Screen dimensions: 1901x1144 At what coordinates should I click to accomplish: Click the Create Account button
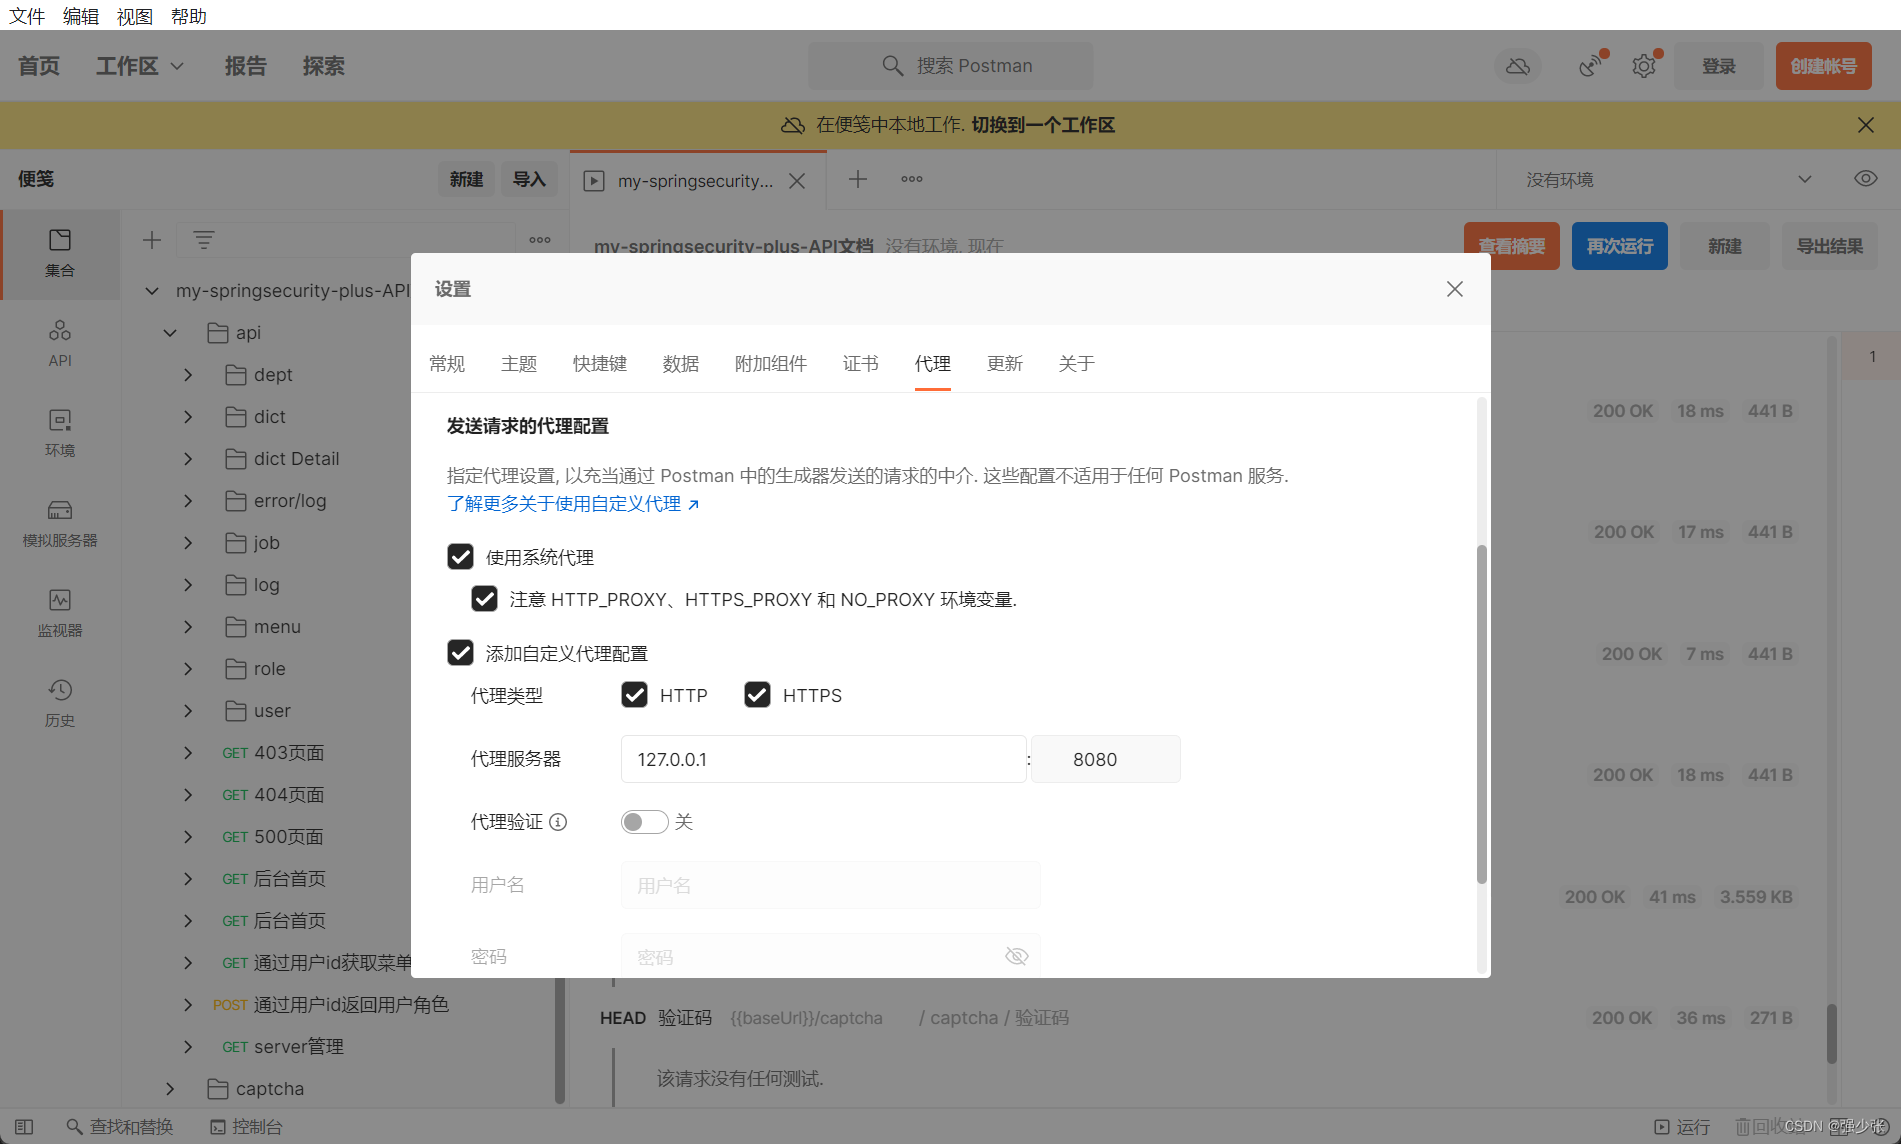[x=1824, y=66]
